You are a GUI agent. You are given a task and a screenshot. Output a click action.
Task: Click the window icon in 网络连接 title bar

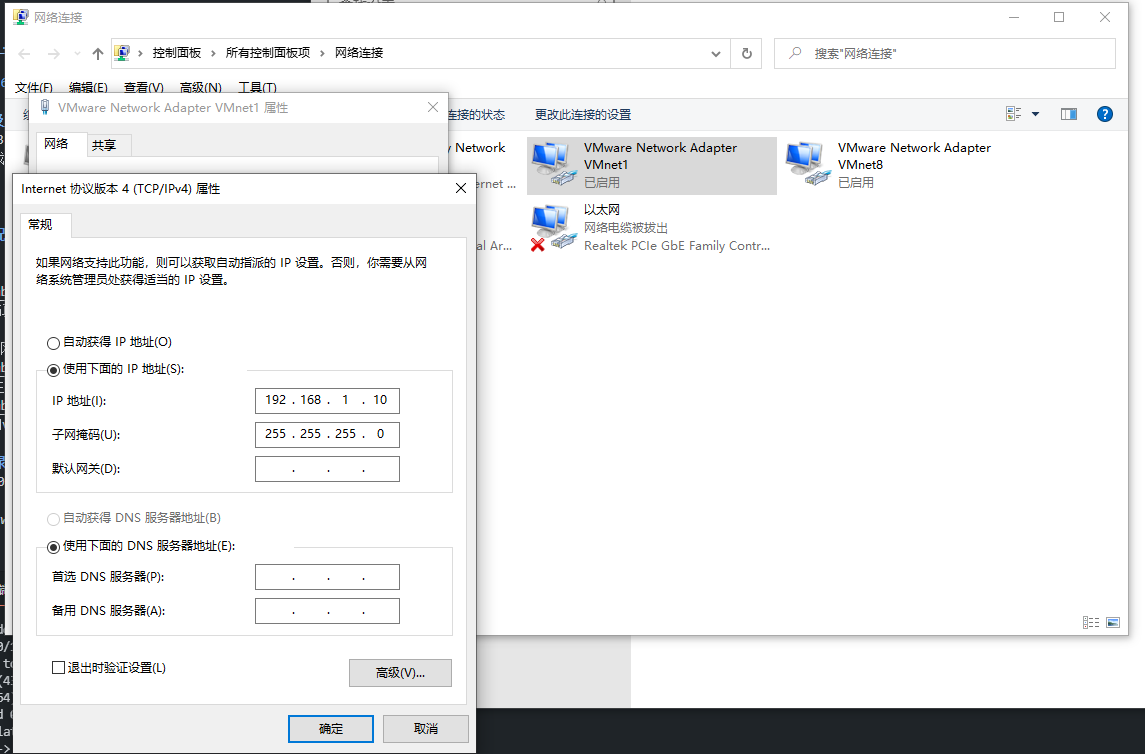20,17
